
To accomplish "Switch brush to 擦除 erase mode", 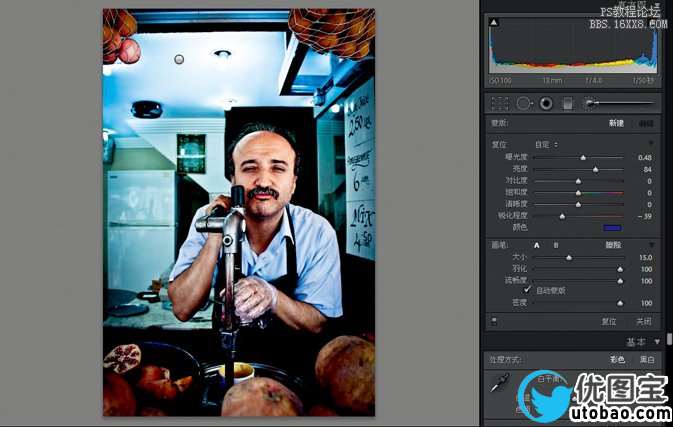I will (x=613, y=245).
